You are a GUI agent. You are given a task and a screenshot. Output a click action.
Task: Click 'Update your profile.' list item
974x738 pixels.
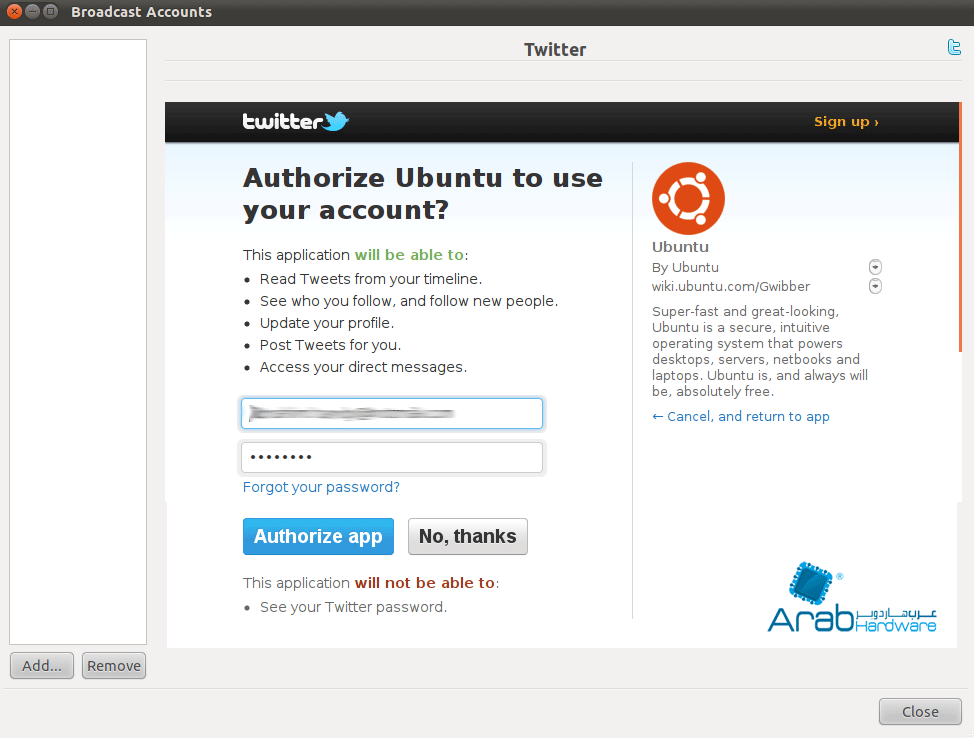tap(327, 323)
